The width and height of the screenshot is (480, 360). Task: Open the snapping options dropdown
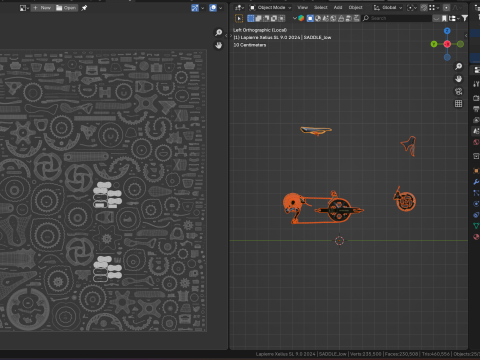click(x=434, y=7)
